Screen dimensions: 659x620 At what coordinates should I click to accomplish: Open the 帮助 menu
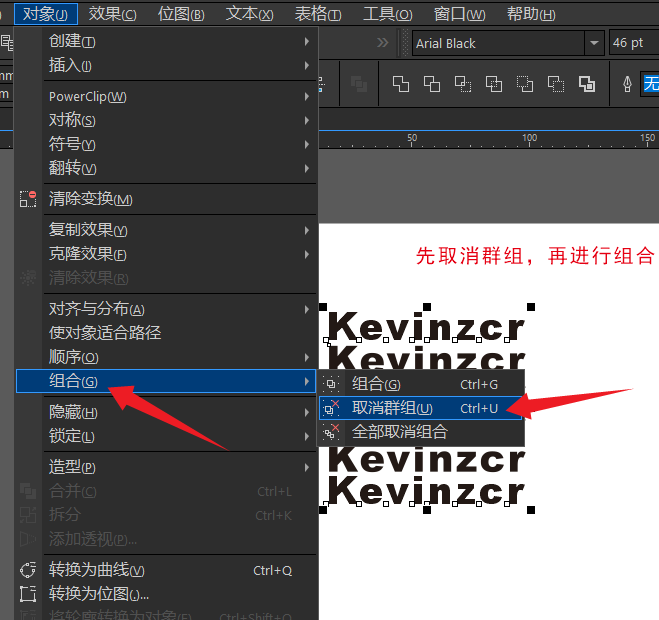click(531, 14)
